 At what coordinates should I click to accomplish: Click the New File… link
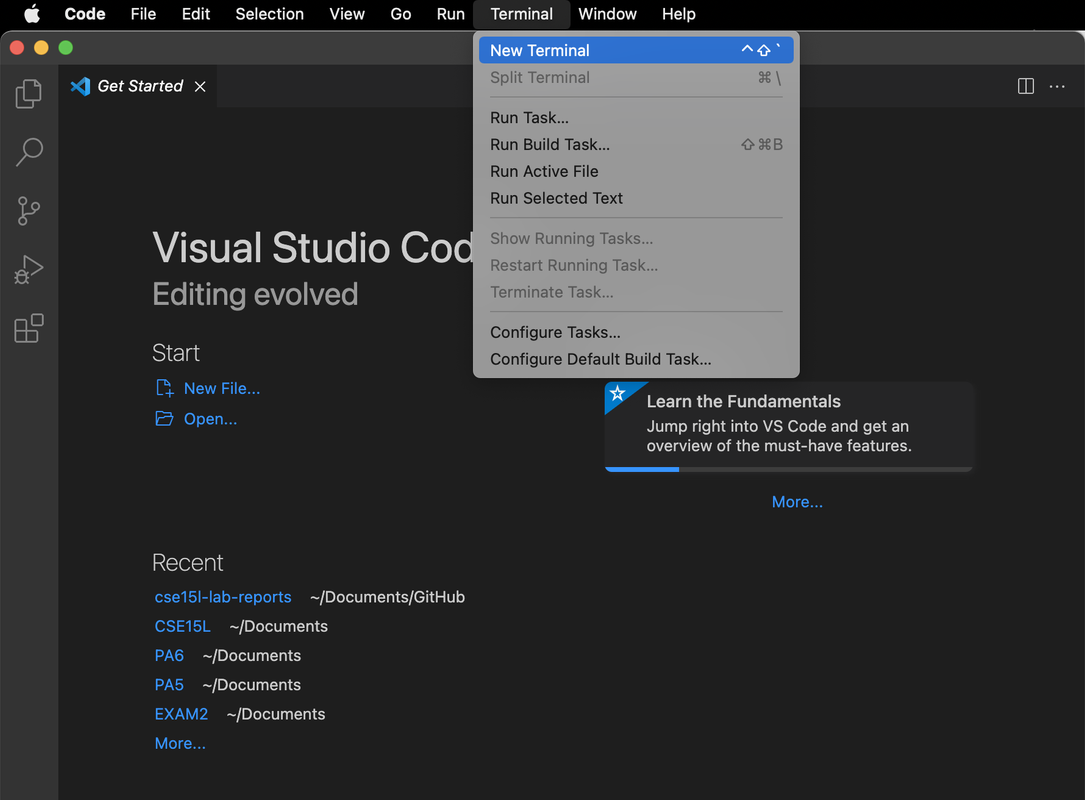coord(221,388)
